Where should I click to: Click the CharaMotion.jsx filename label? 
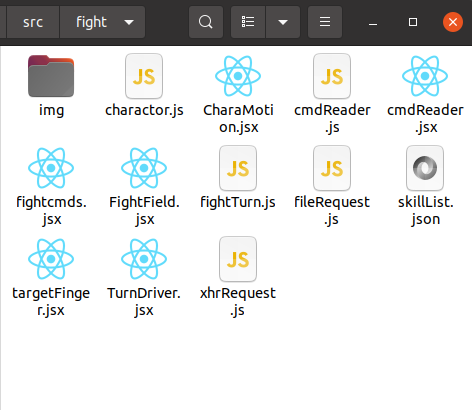(238, 119)
